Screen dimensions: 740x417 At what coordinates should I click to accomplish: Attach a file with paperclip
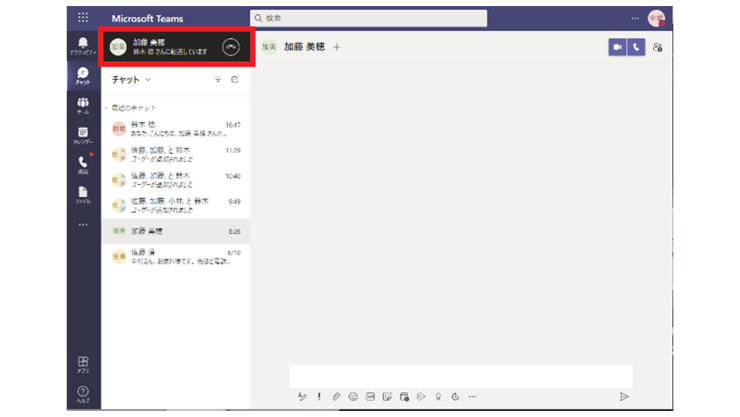[x=336, y=397]
